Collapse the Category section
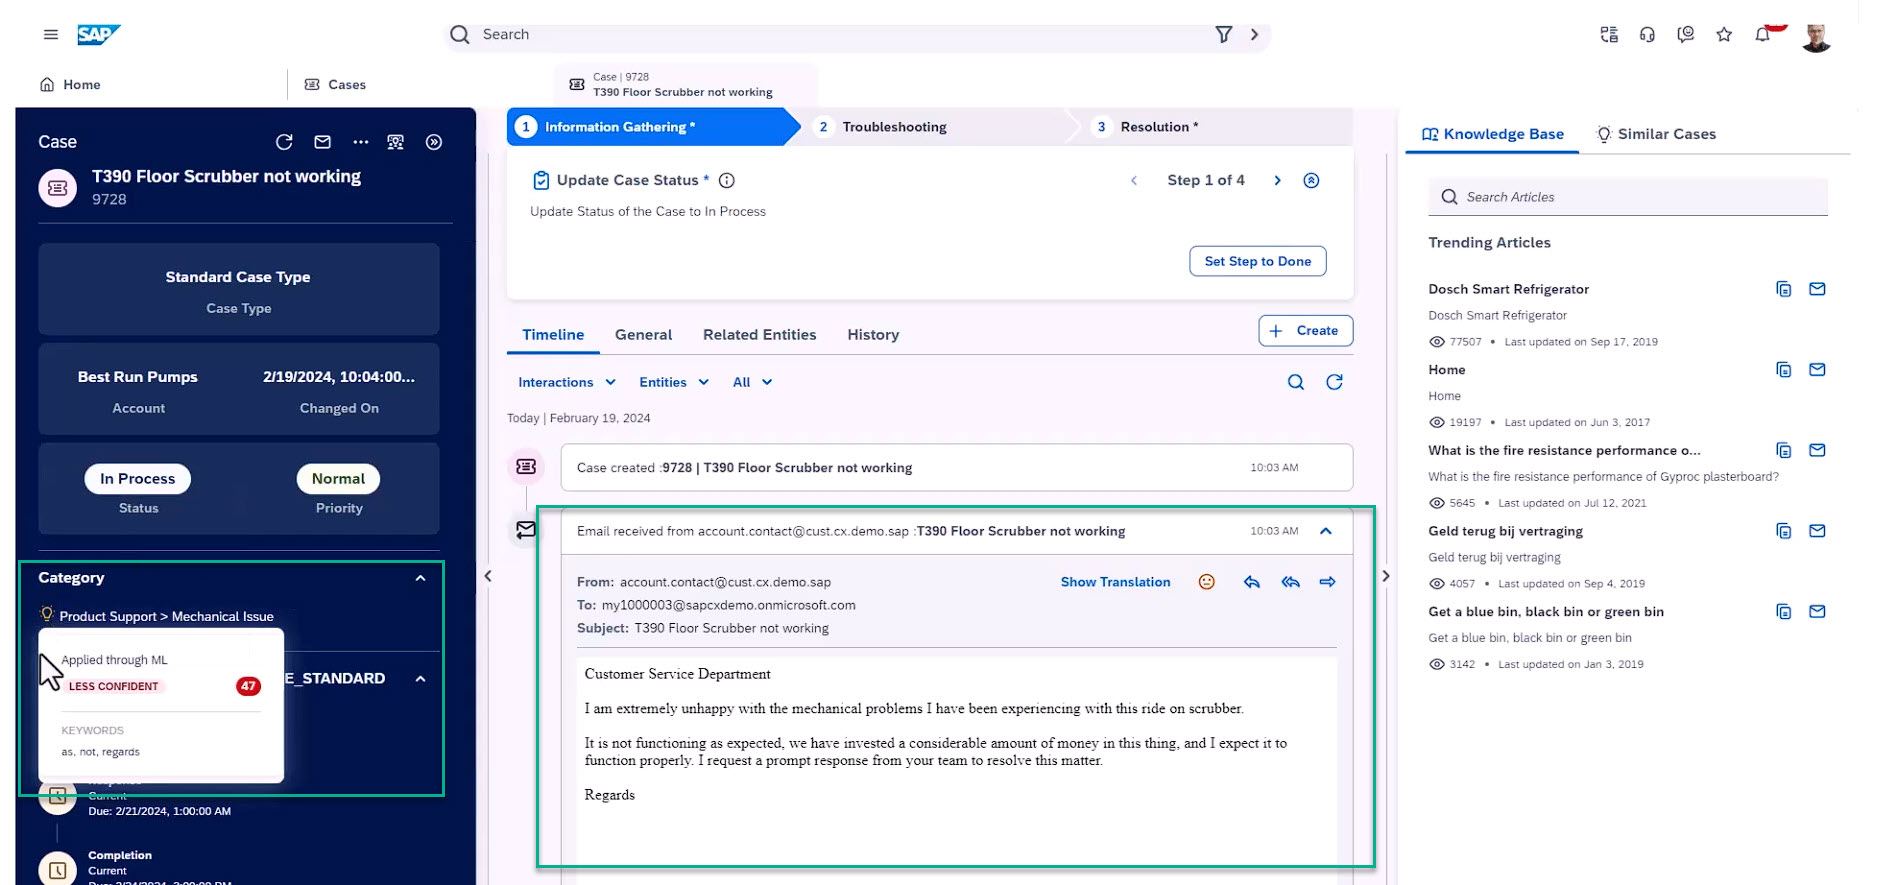This screenshot has width=1881, height=885. click(420, 578)
